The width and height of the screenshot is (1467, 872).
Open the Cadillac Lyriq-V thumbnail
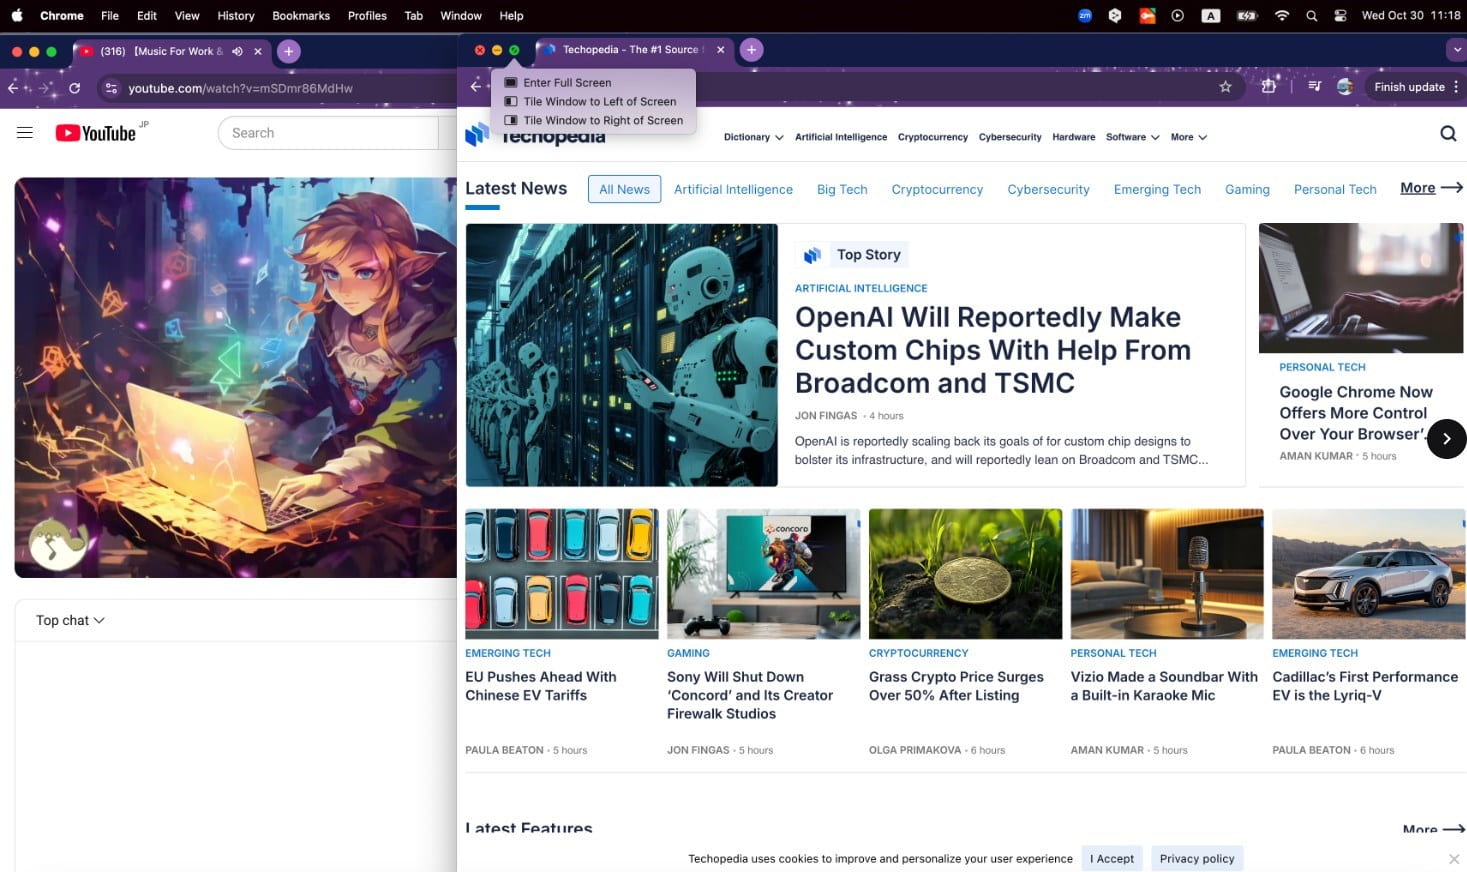point(1368,574)
